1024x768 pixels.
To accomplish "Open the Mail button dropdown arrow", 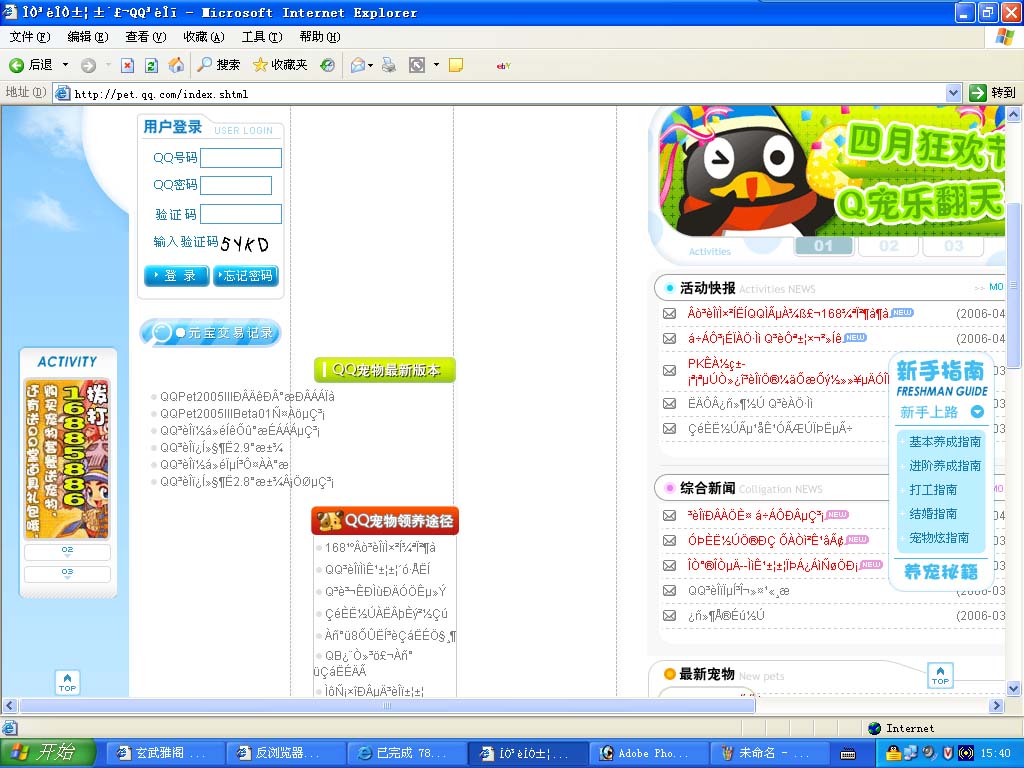I will click(x=369, y=65).
